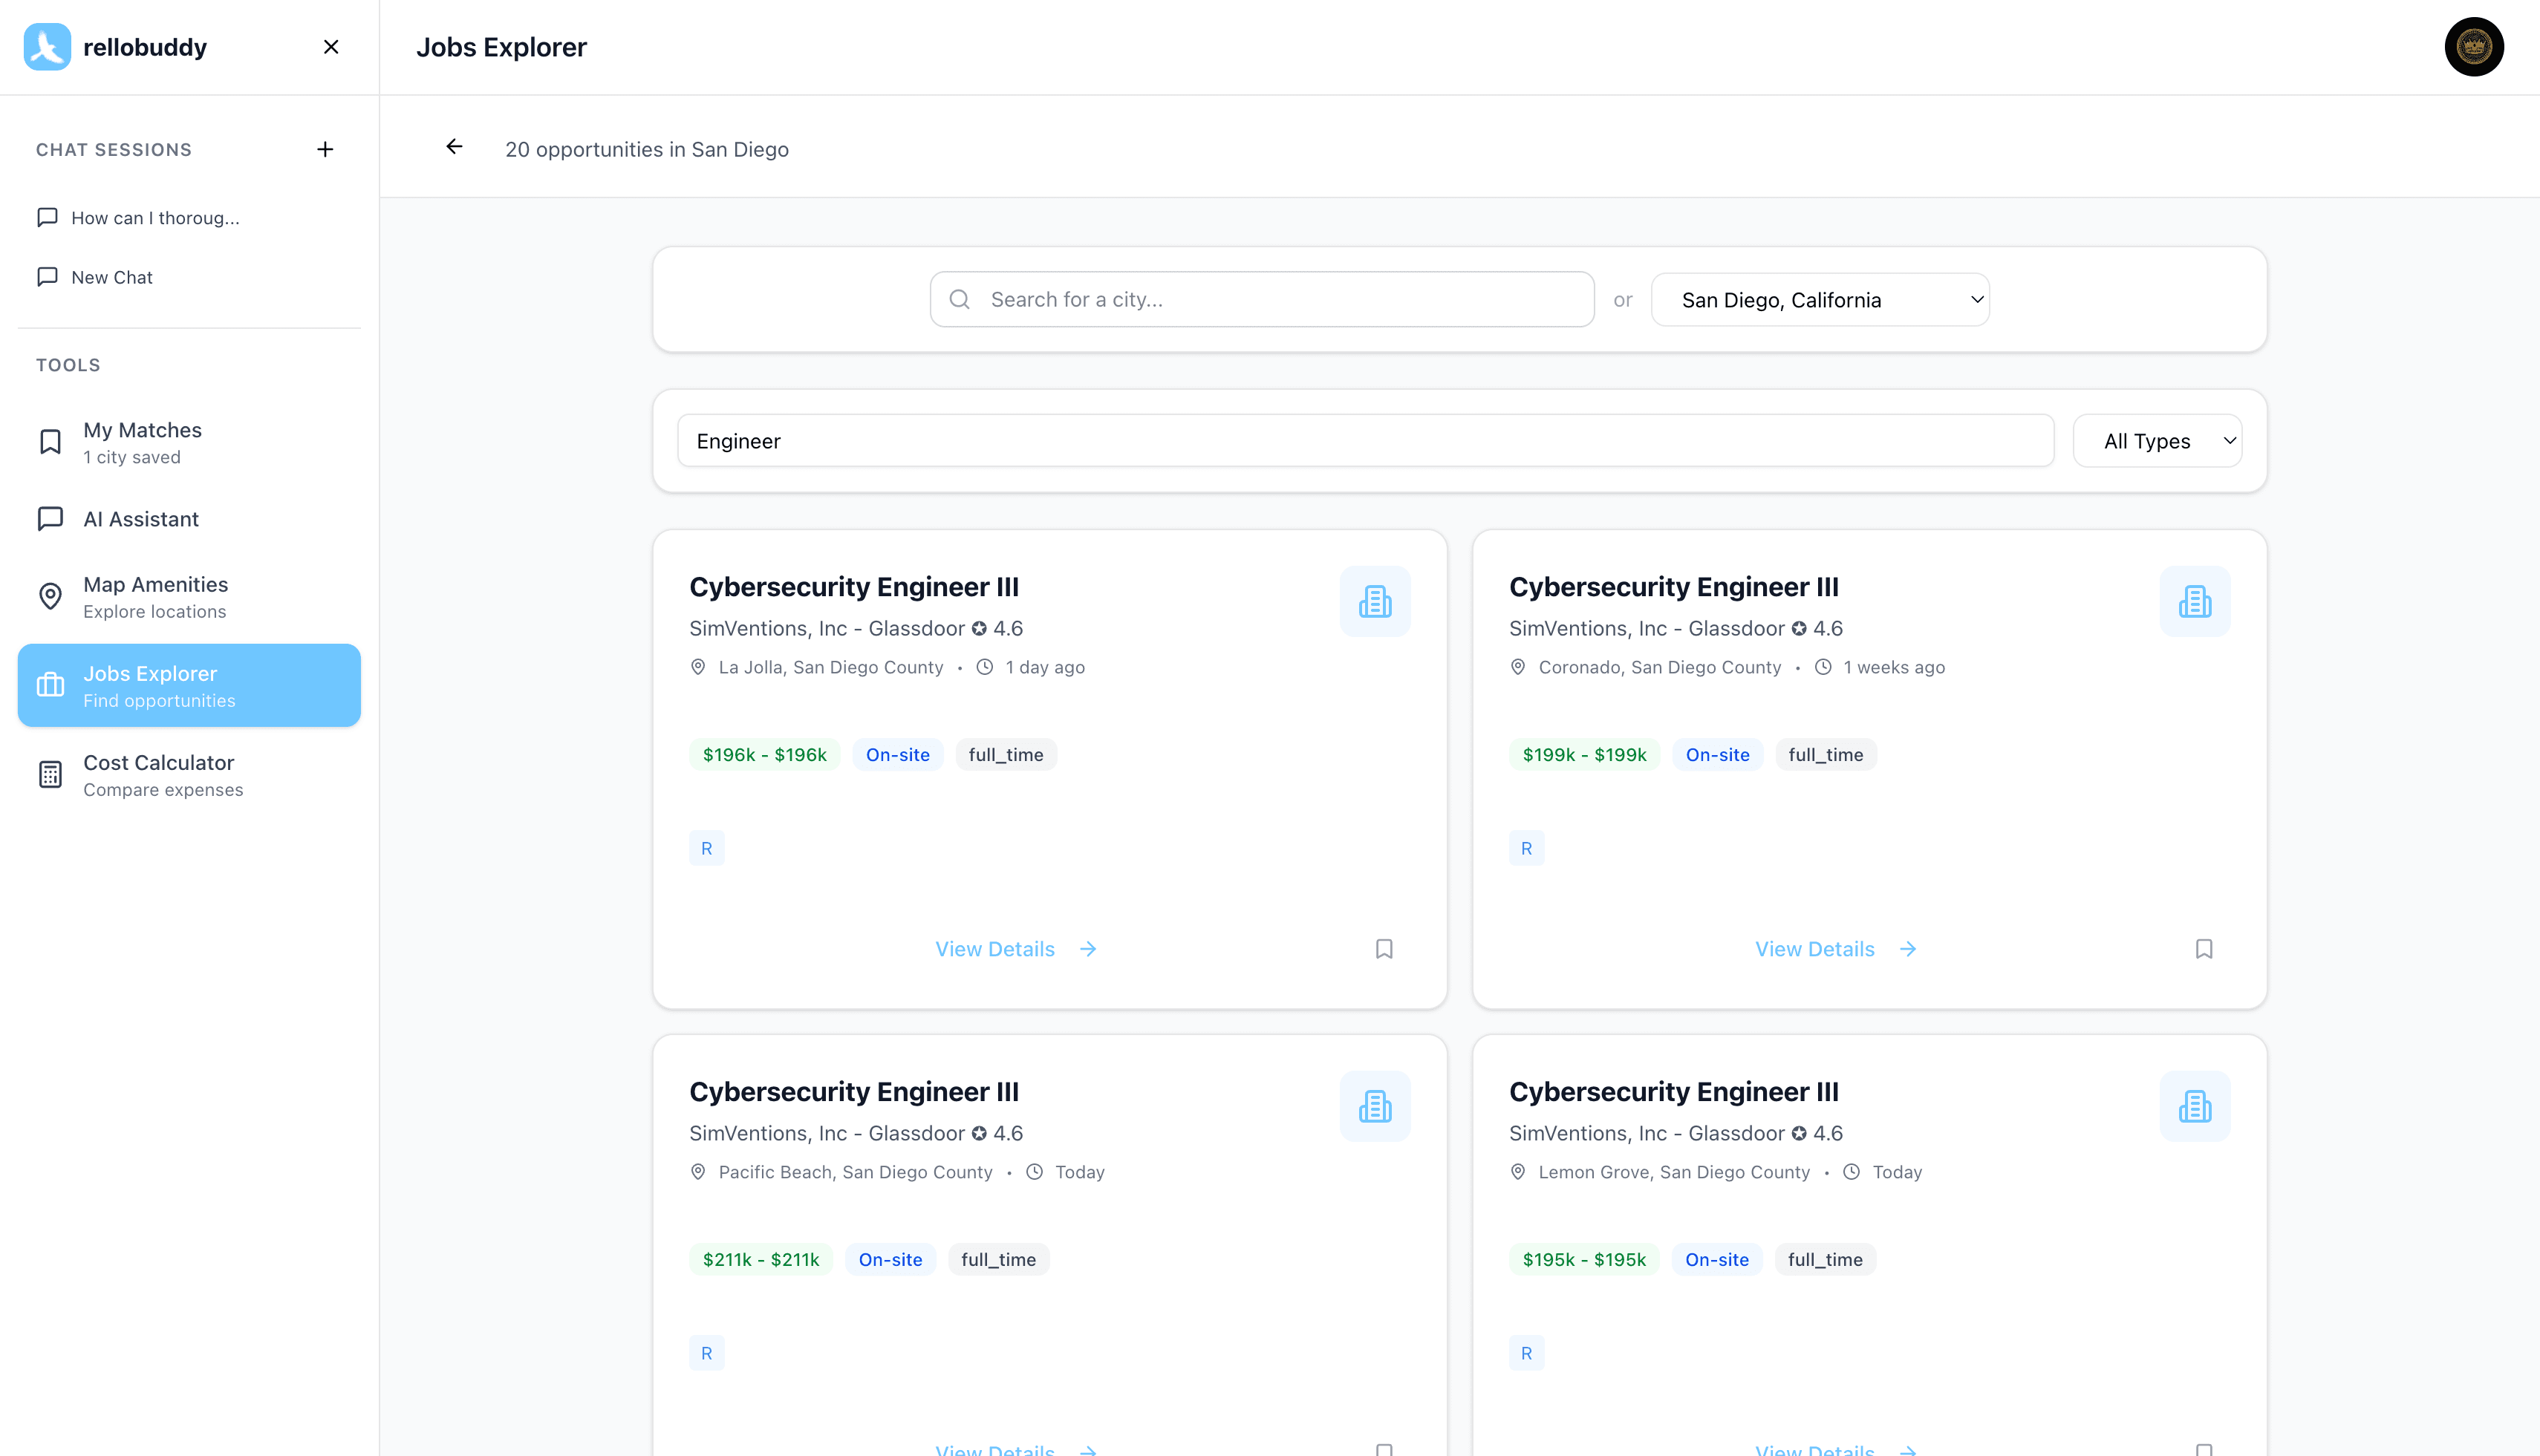Bookmark the La Jolla Cybersecurity Engineer job

coord(1384,948)
